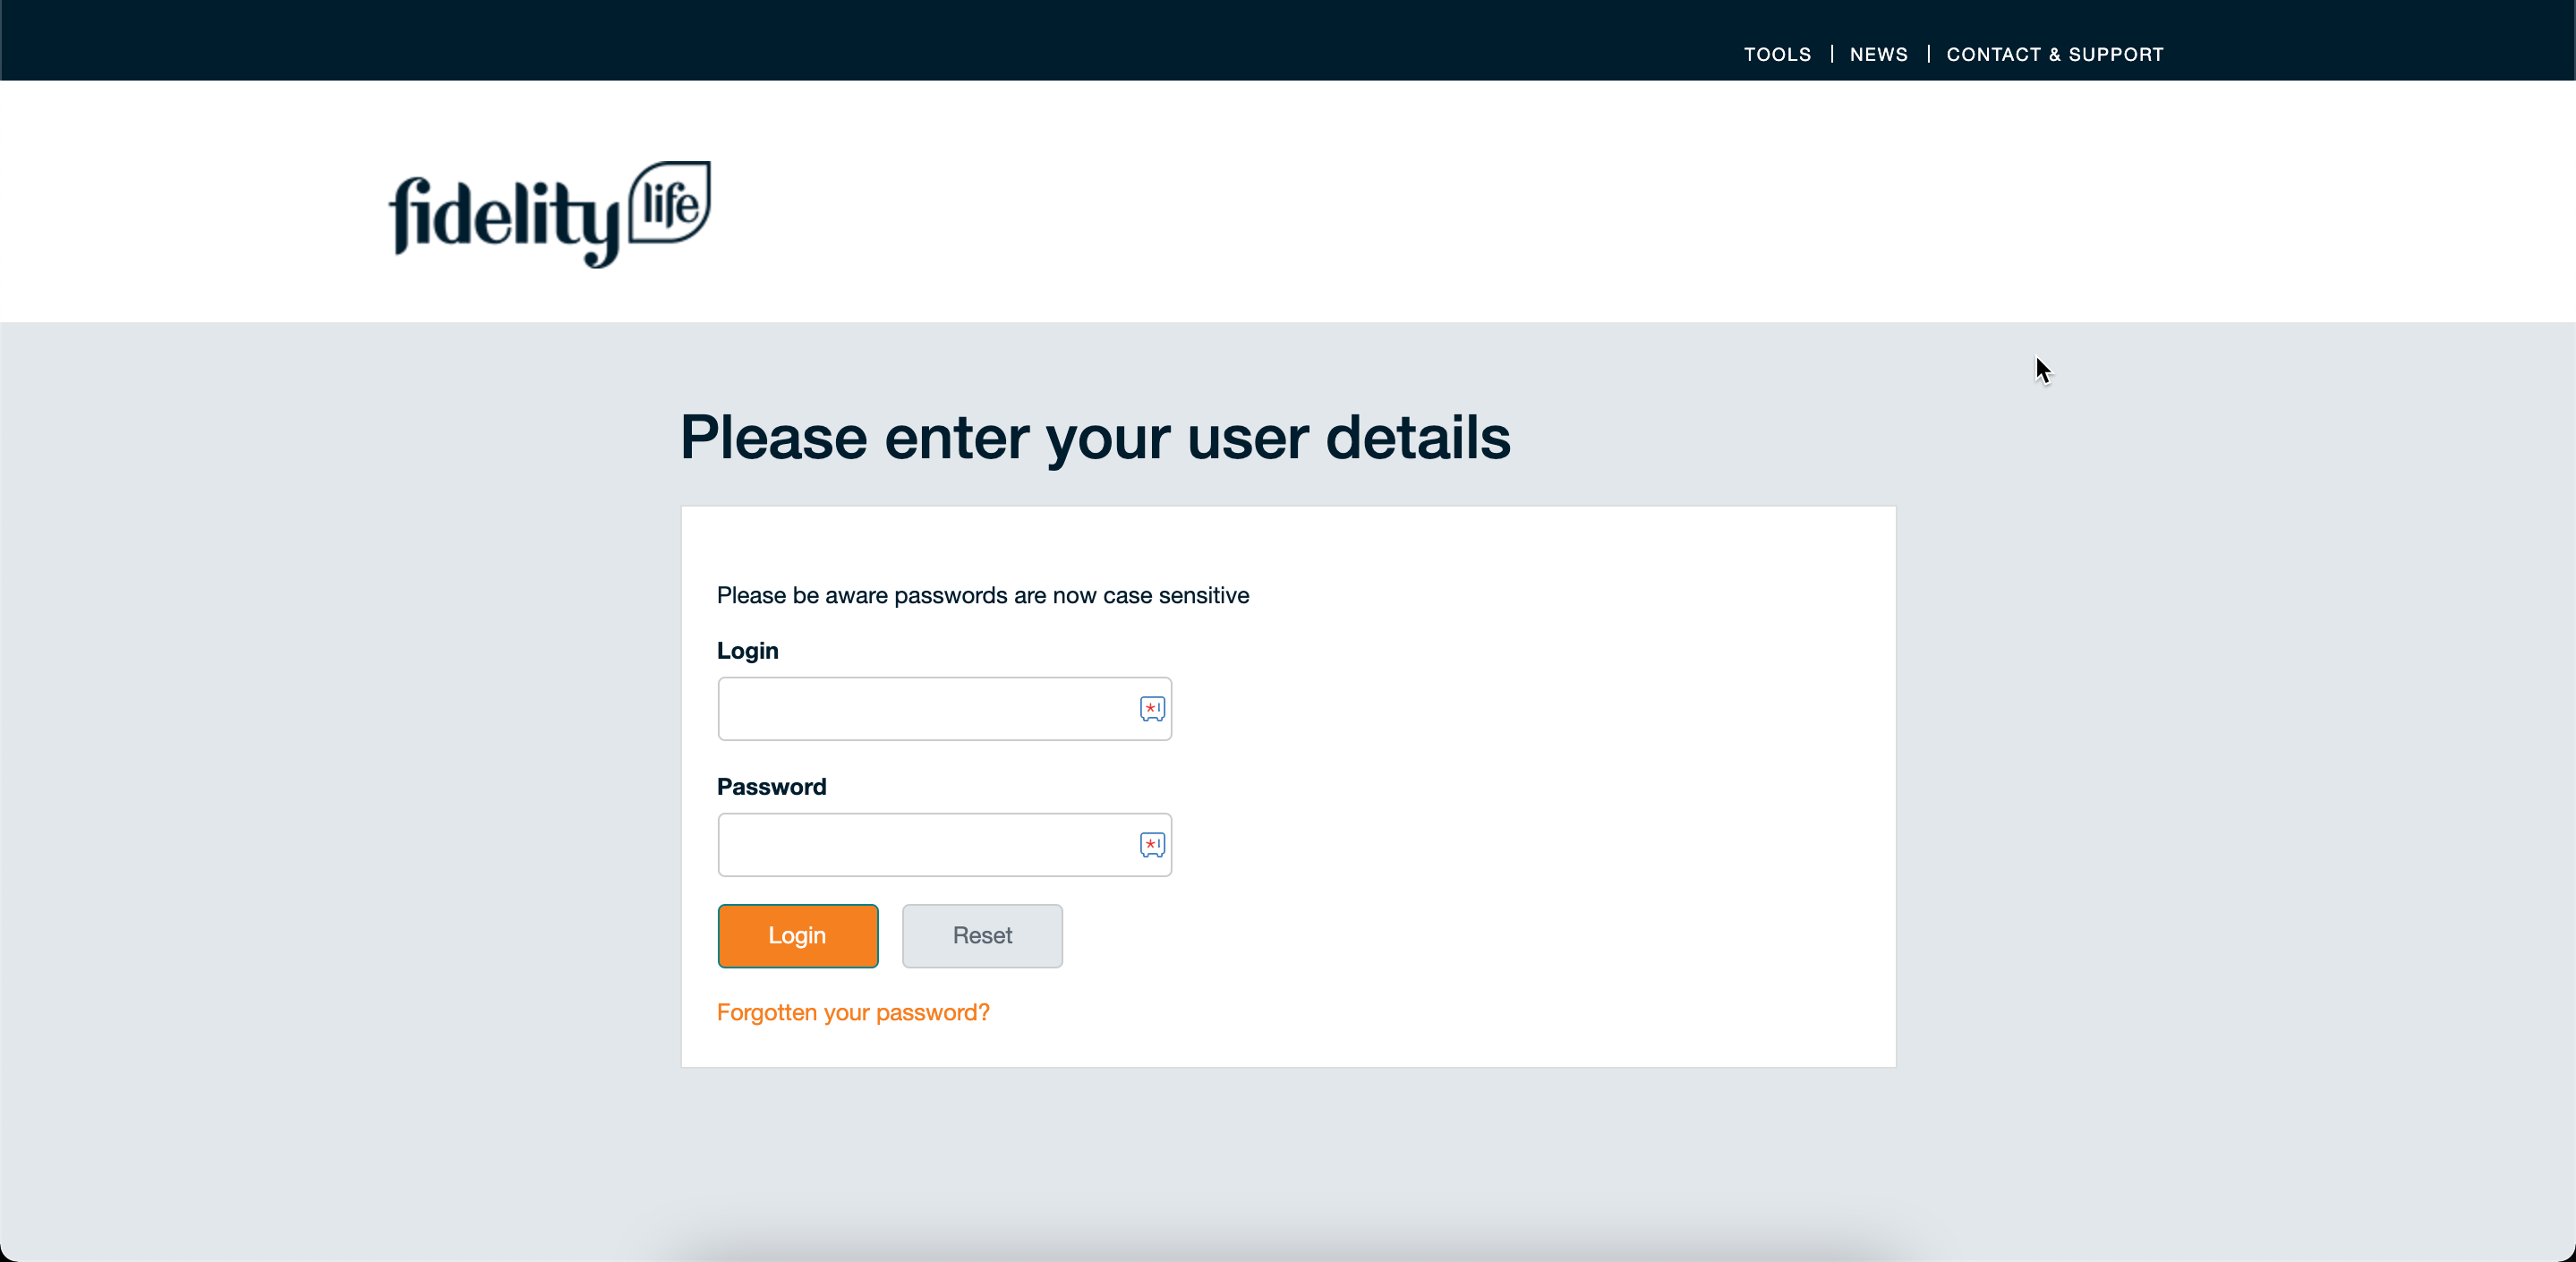
Task: Focus the Password text input field
Action: tap(925, 845)
